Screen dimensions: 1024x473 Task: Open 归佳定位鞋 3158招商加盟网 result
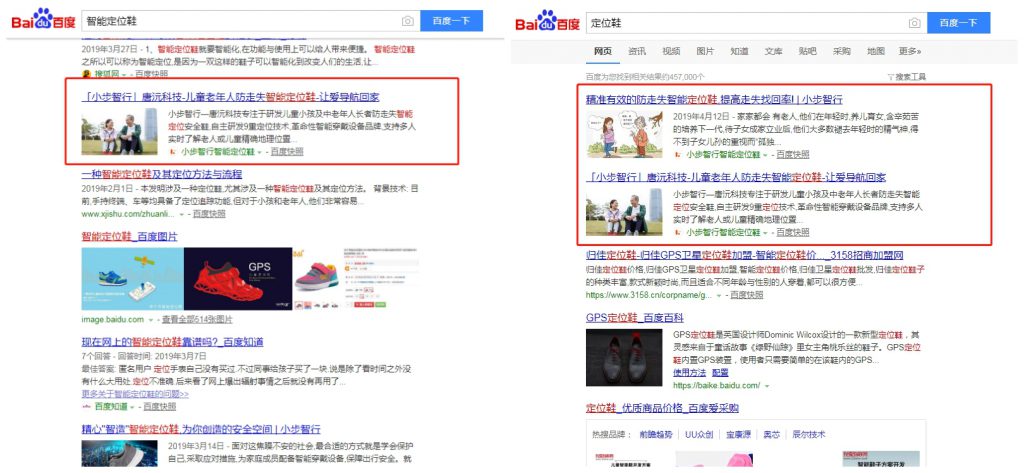point(744,255)
